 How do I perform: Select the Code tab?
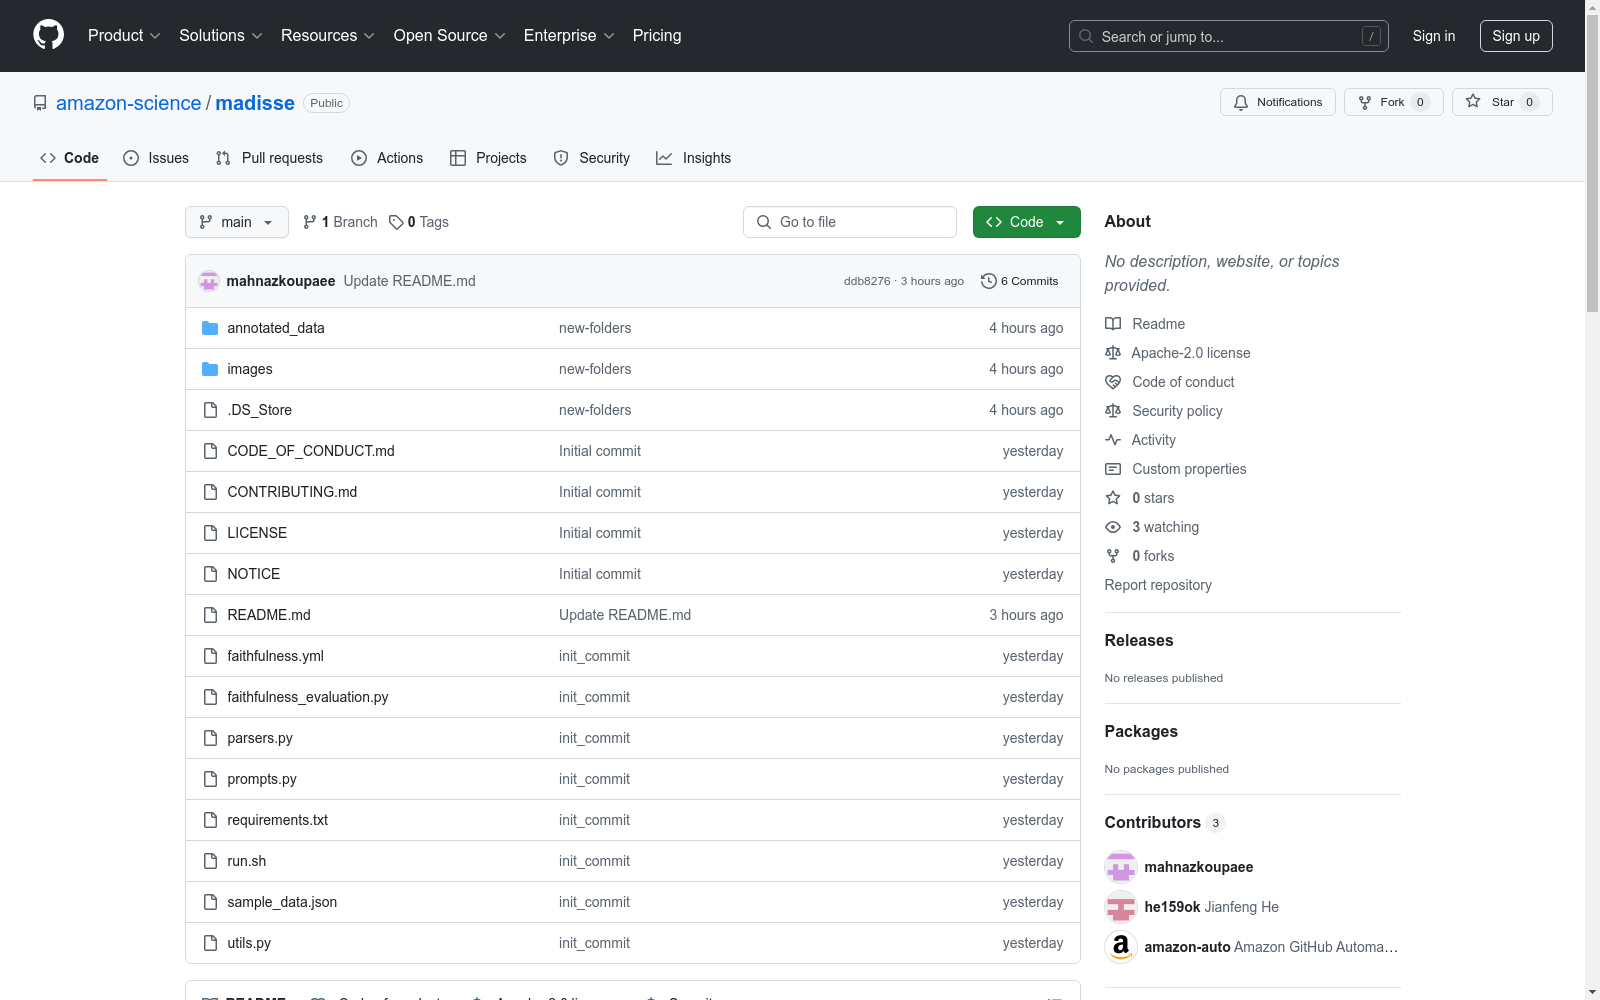pyautogui.click(x=70, y=158)
